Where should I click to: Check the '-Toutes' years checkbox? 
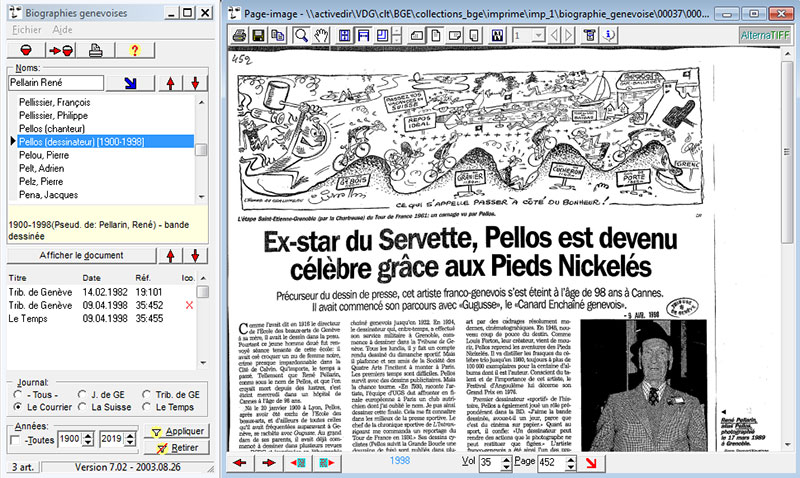[x=15, y=440]
